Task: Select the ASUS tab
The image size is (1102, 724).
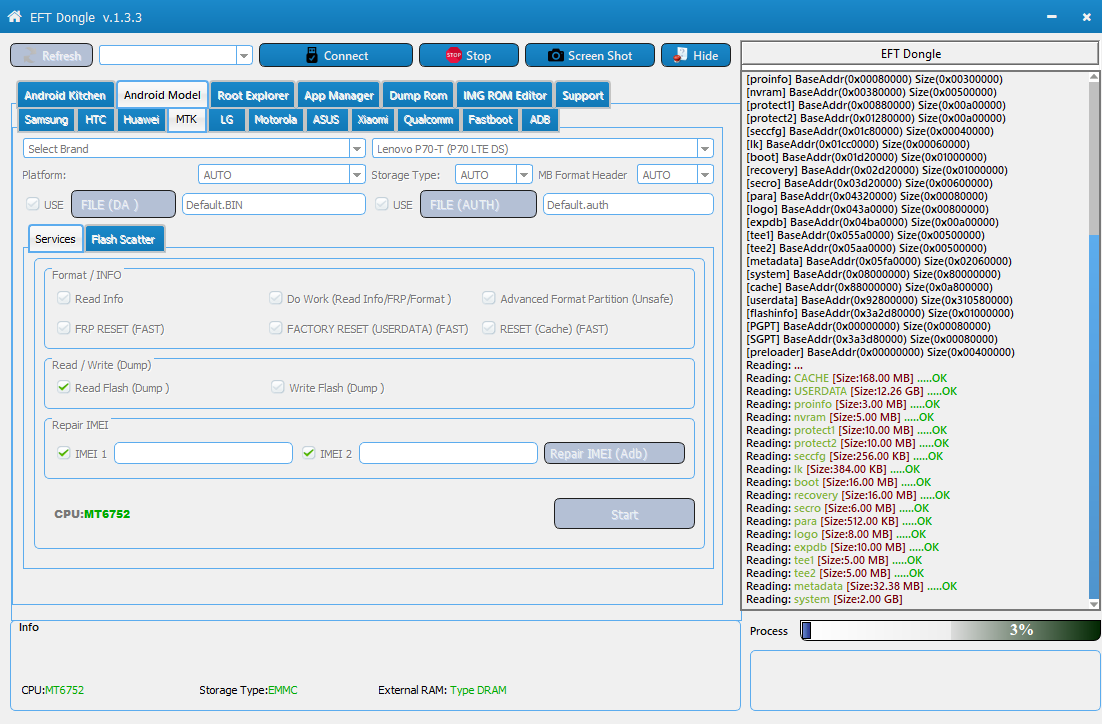Action: click(x=326, y=119)
